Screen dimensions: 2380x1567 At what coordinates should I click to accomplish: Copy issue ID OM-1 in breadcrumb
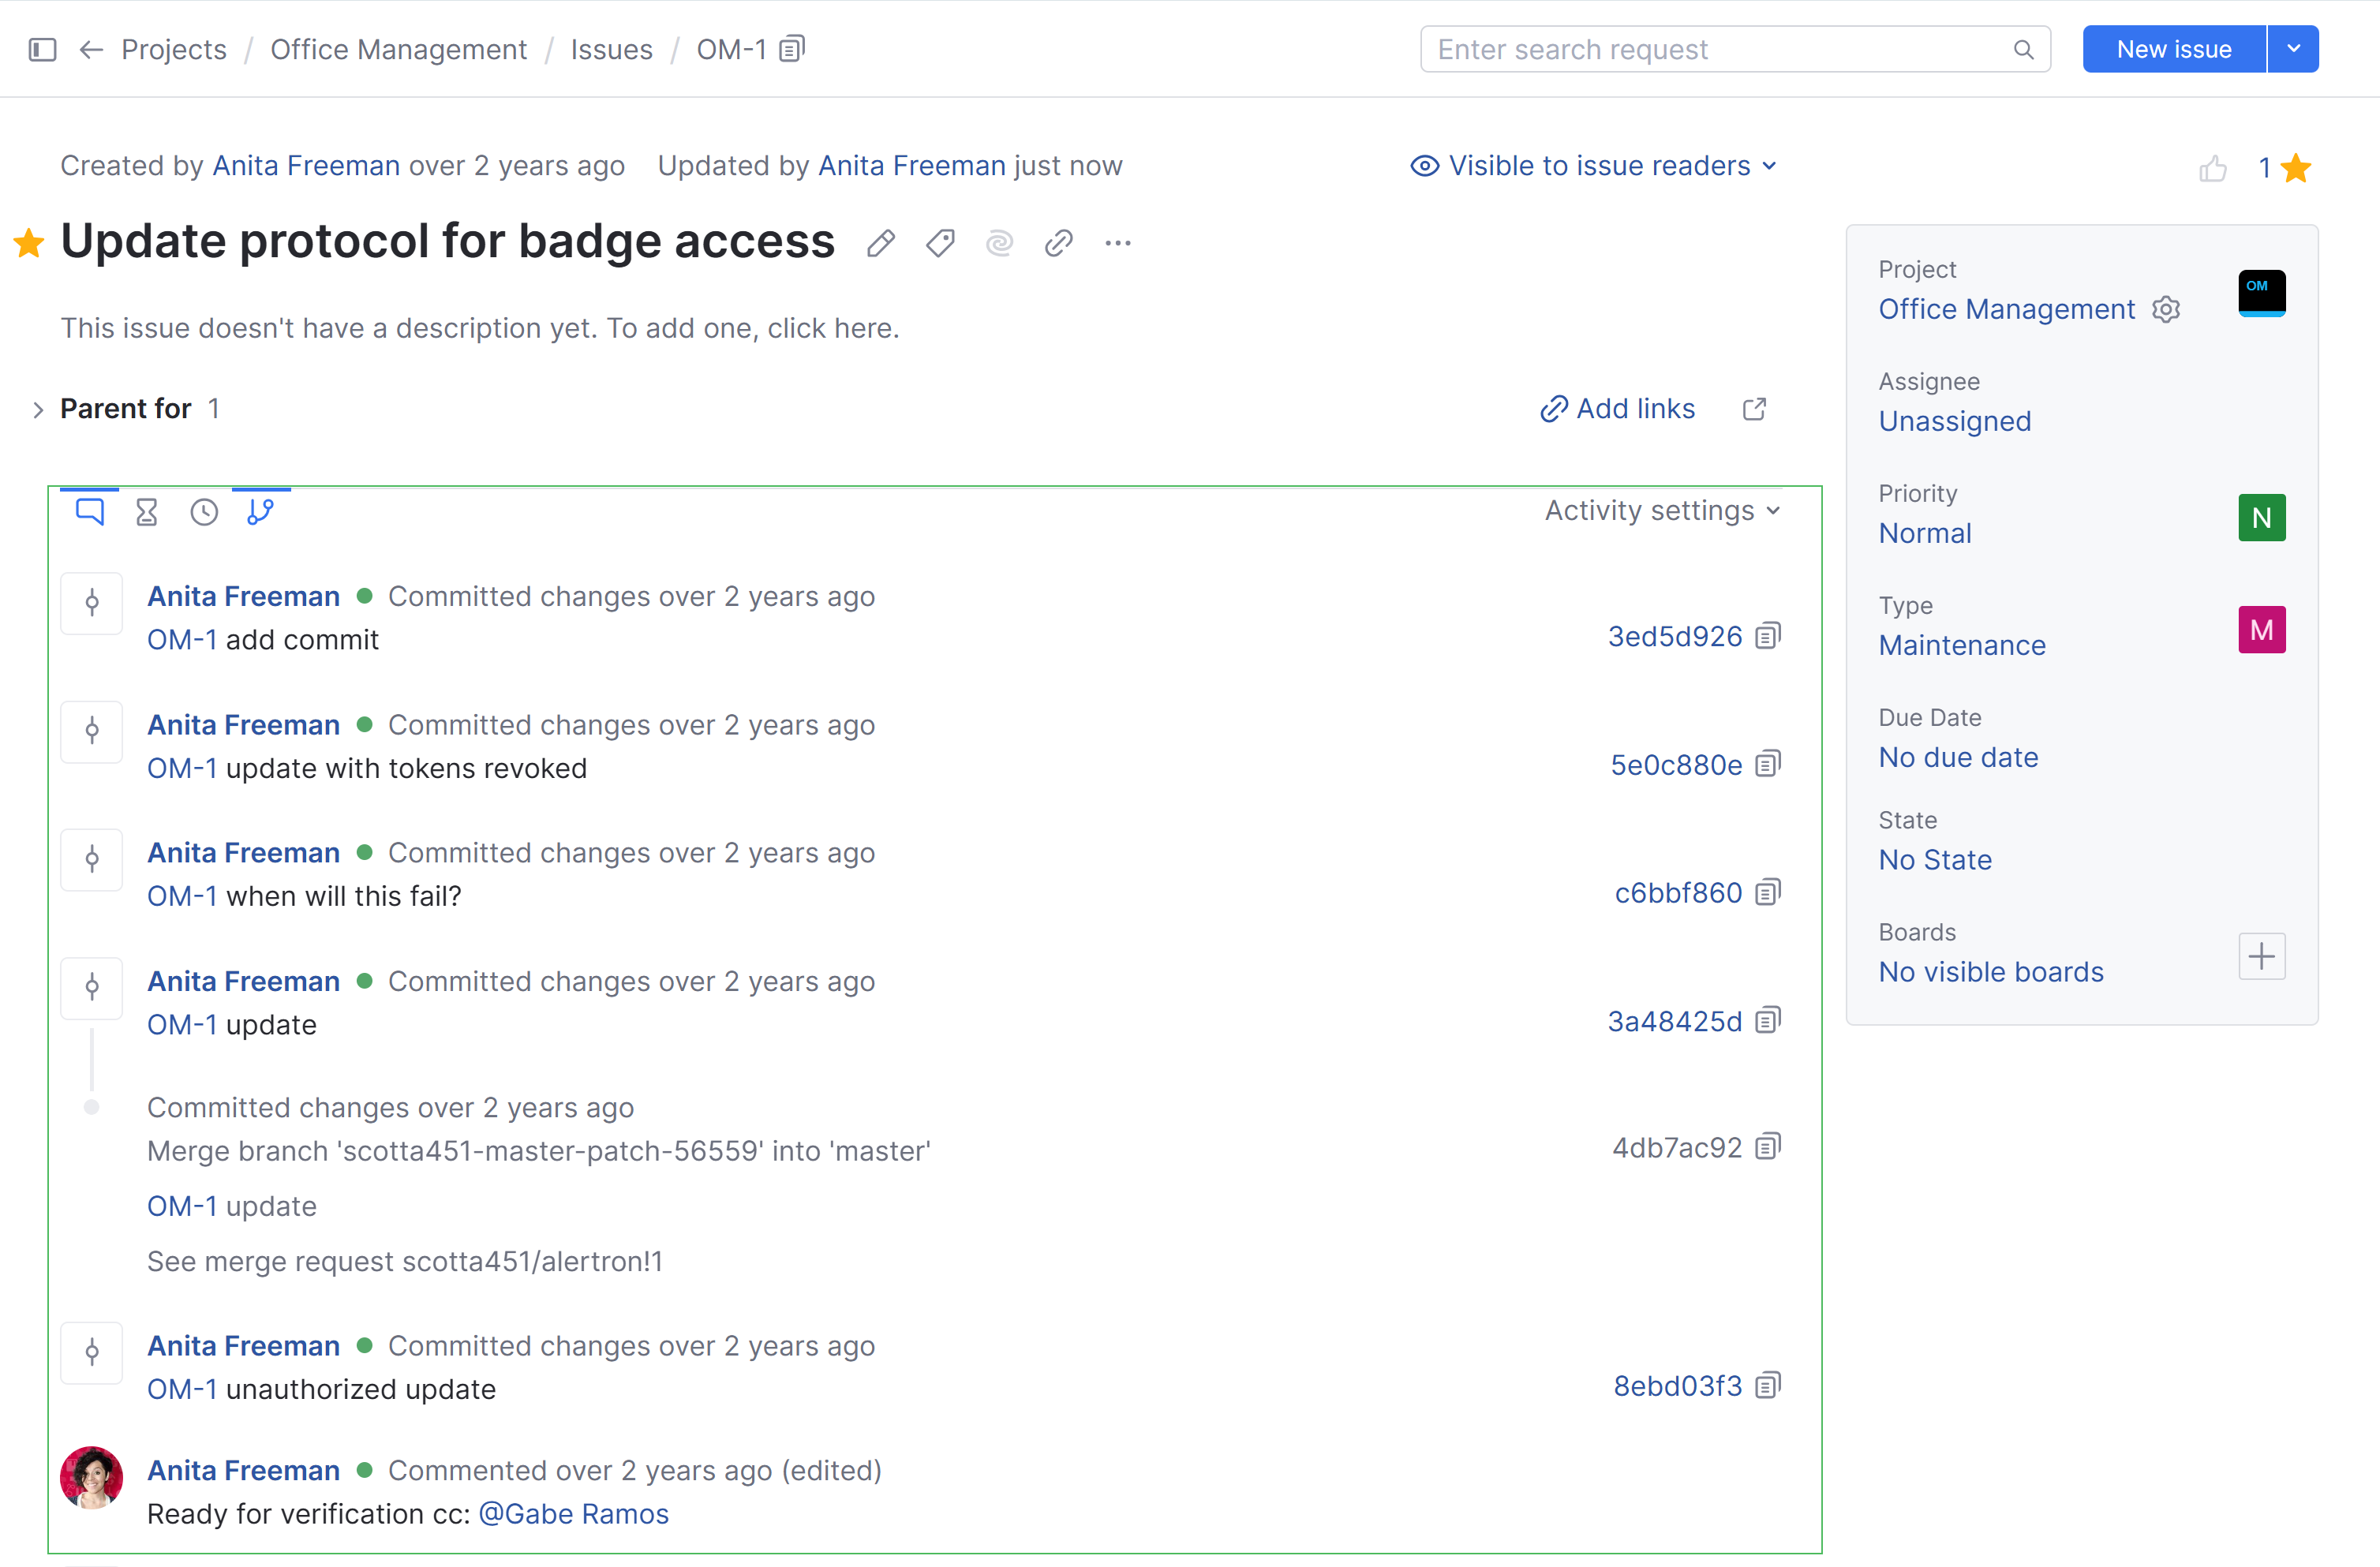(x=792, y=49)
